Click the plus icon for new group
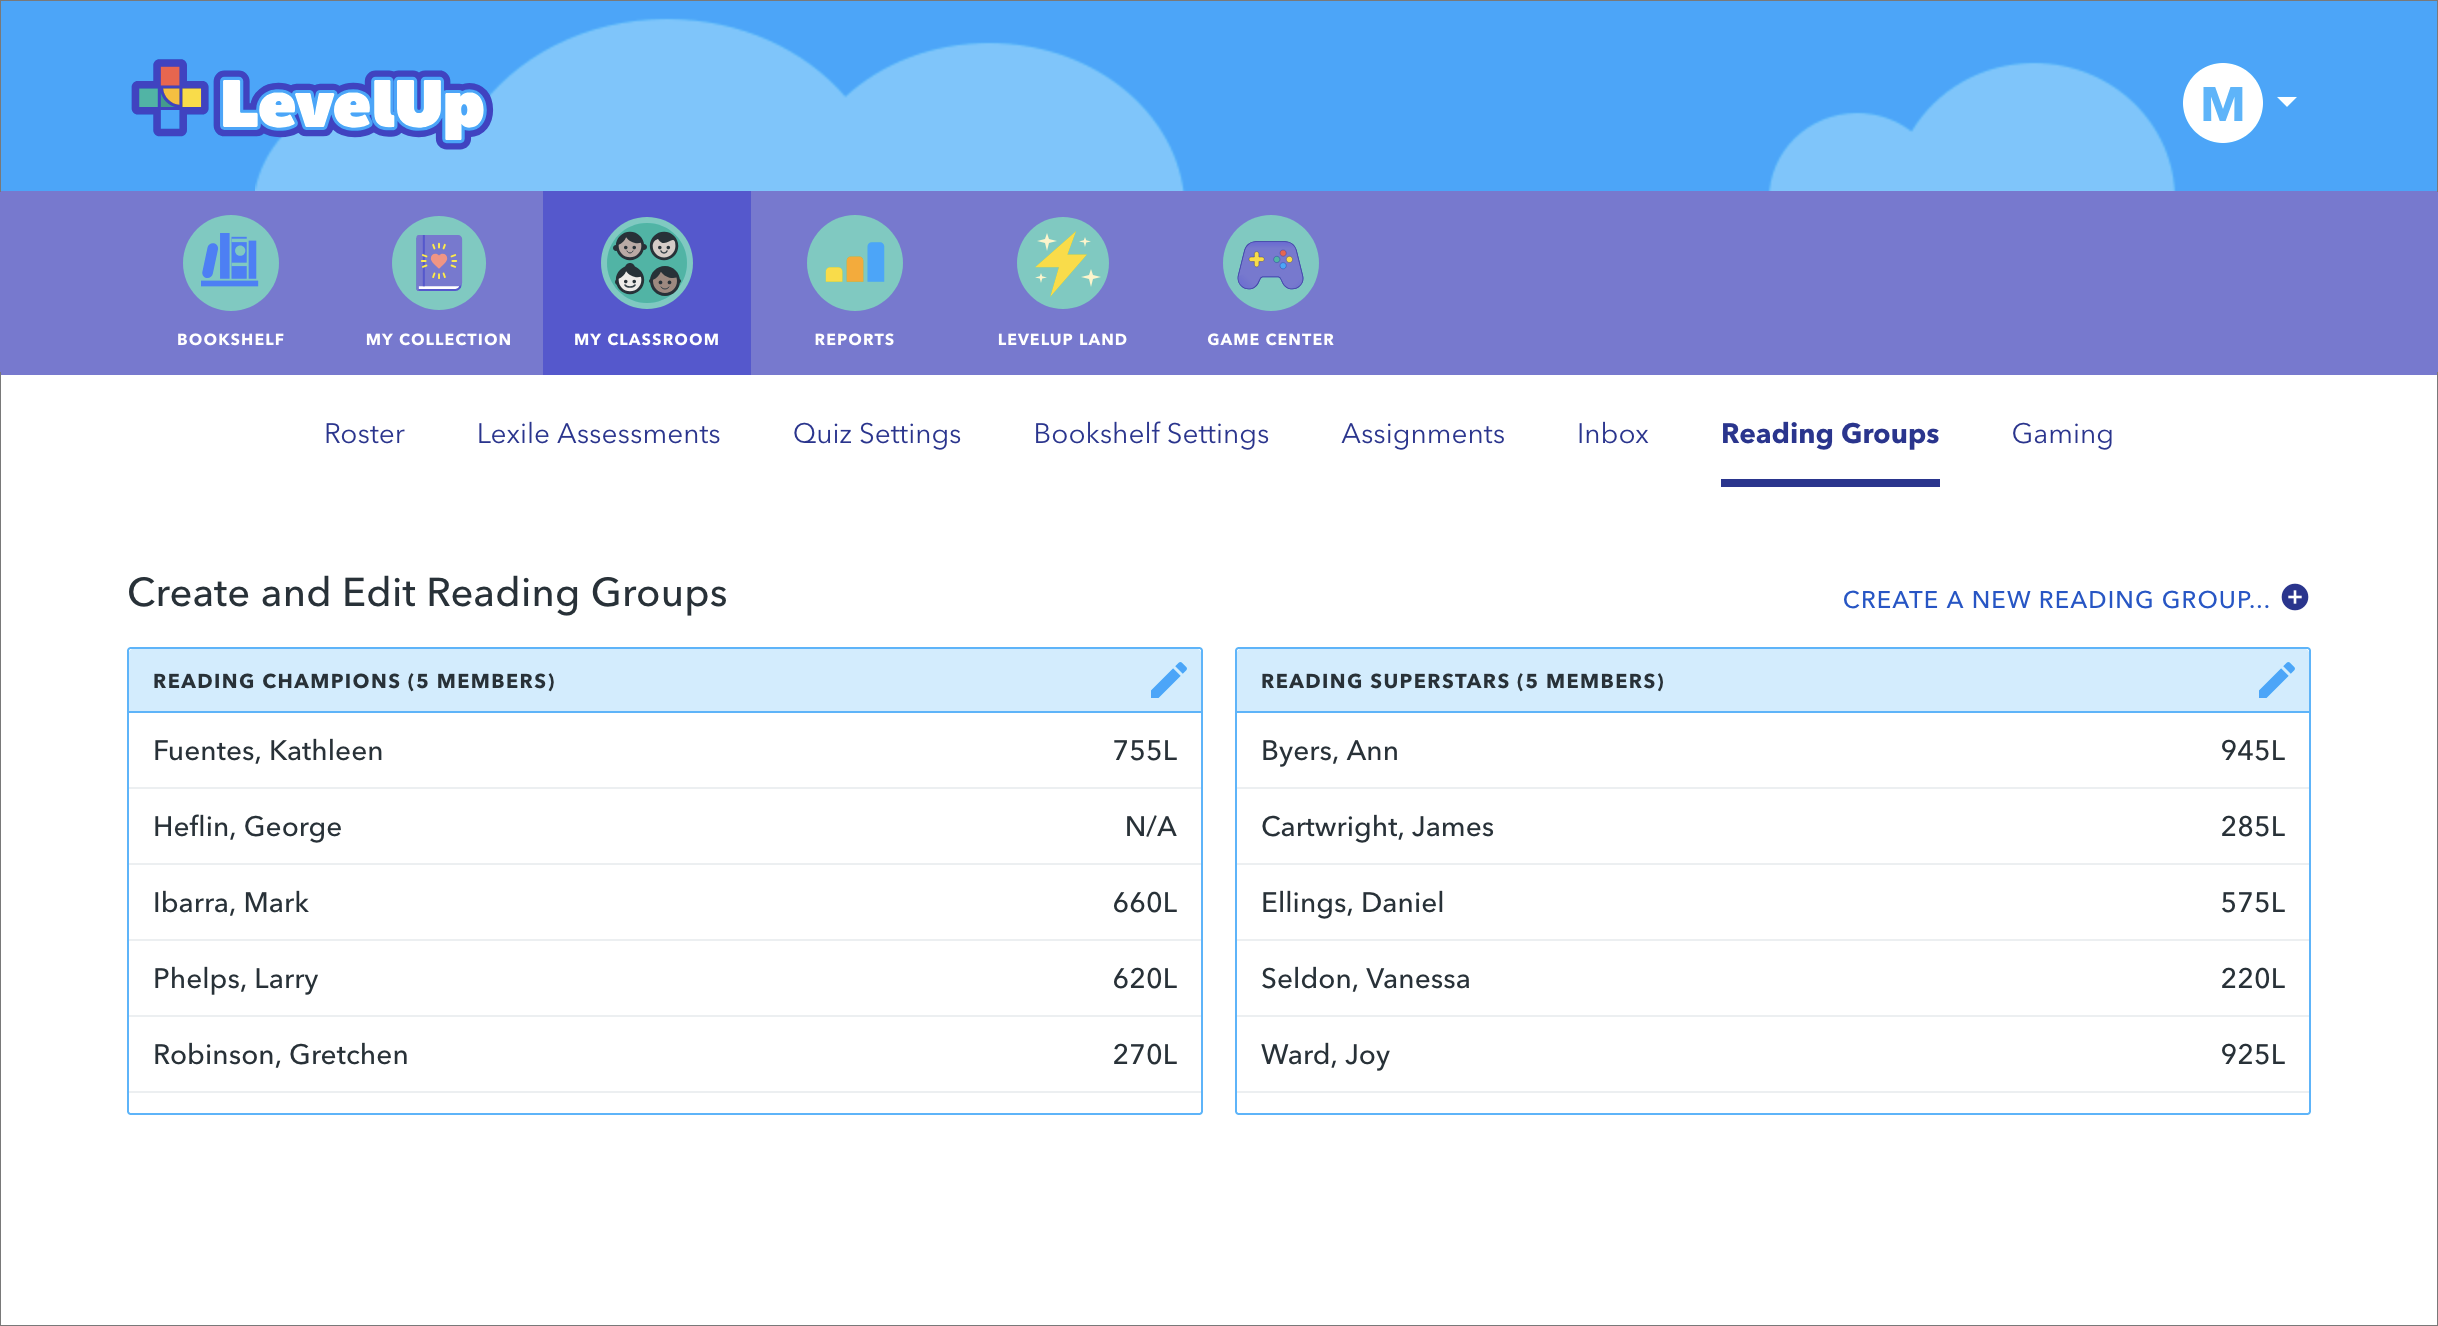The width and height of the screenshot is (2438, 1326). tap(2295, 598)
